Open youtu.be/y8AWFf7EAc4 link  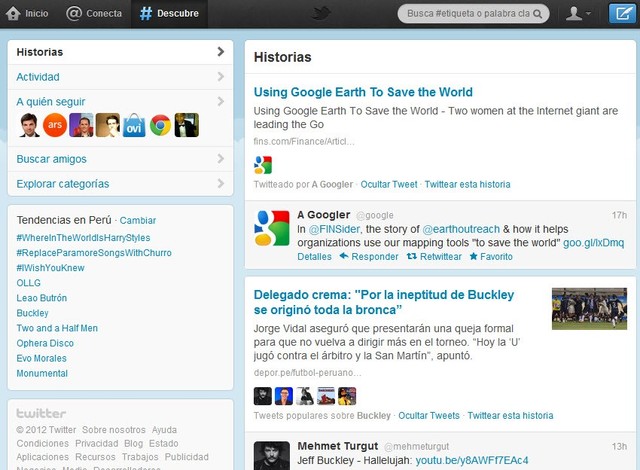coord(472,461)
